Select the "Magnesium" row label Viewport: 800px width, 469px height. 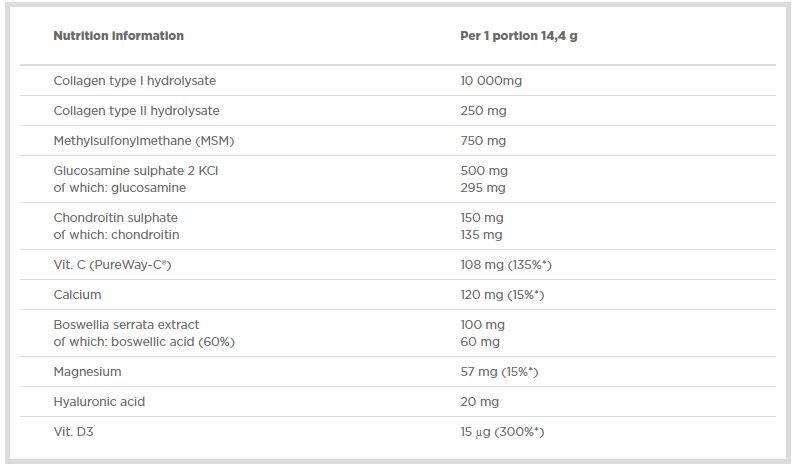(x=87, y=372)
